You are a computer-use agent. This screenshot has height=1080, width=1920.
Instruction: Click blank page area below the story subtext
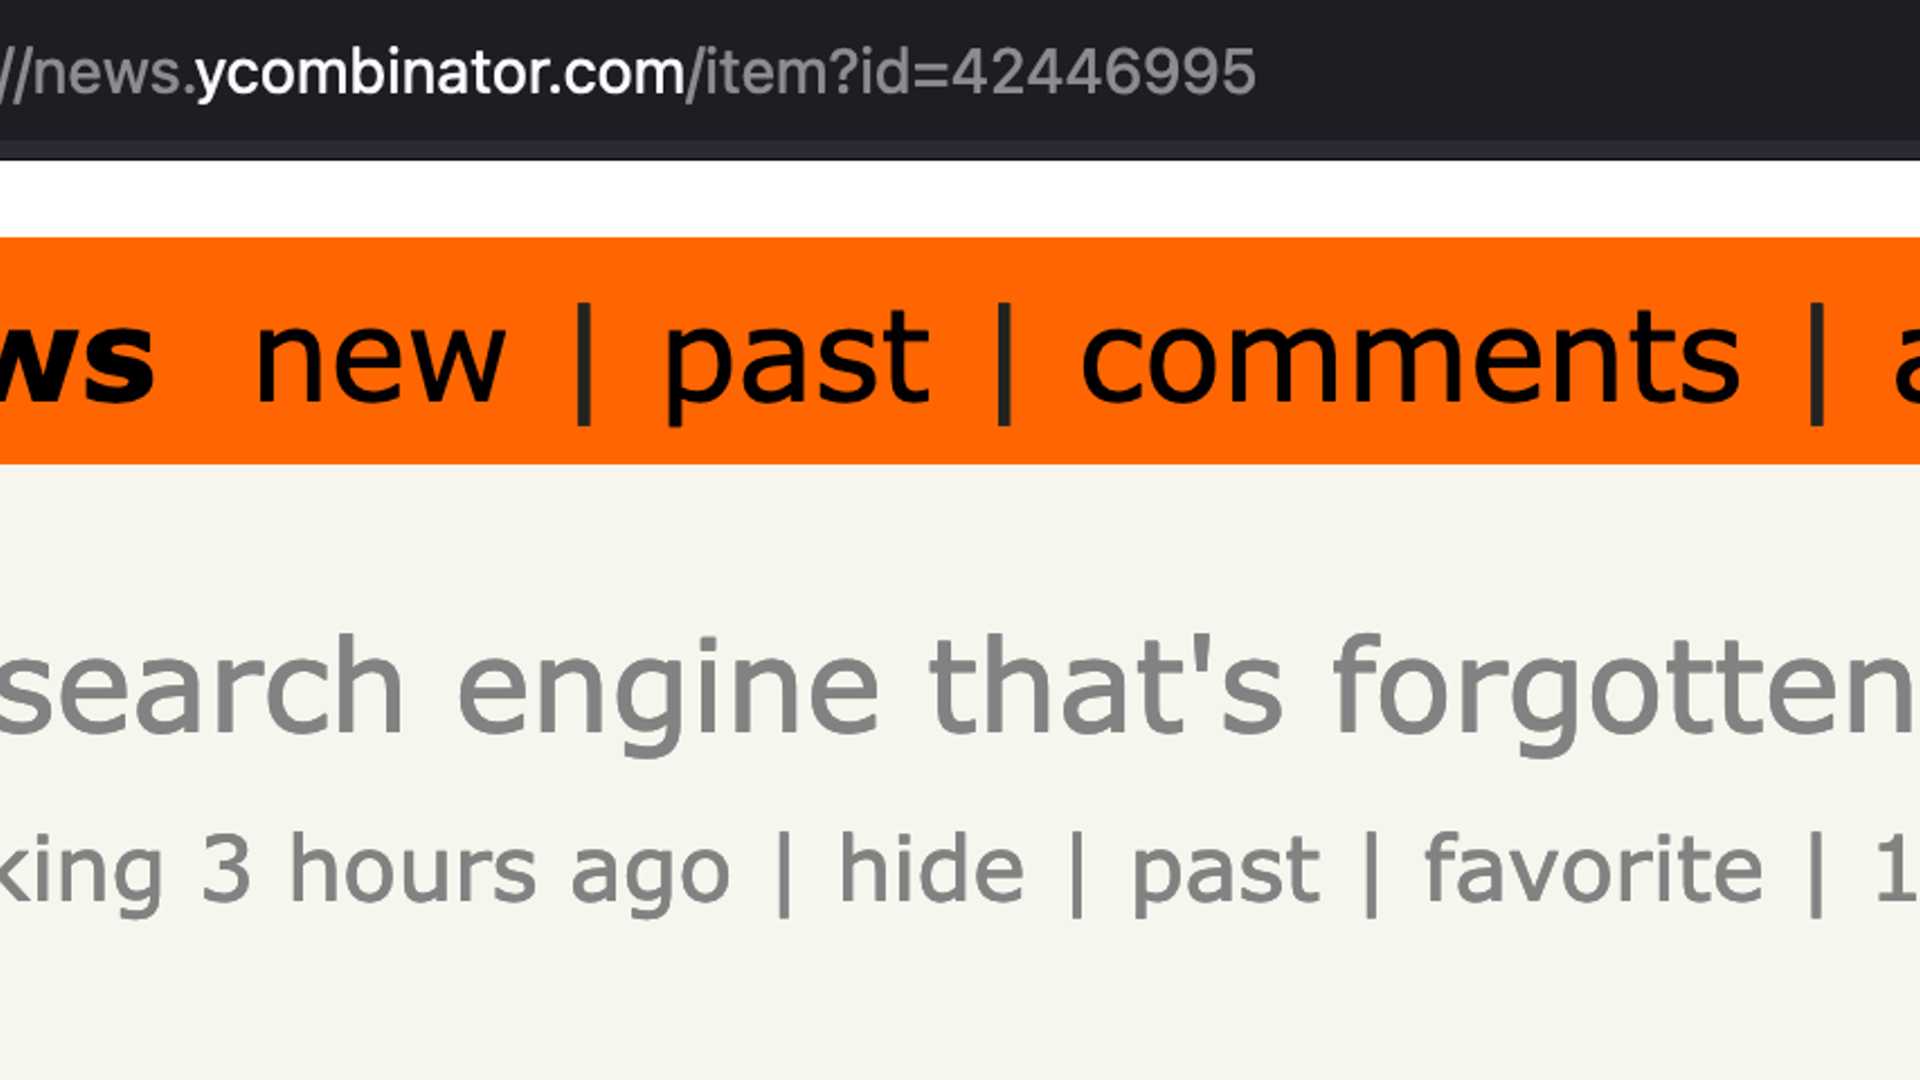click(960, 1010)
